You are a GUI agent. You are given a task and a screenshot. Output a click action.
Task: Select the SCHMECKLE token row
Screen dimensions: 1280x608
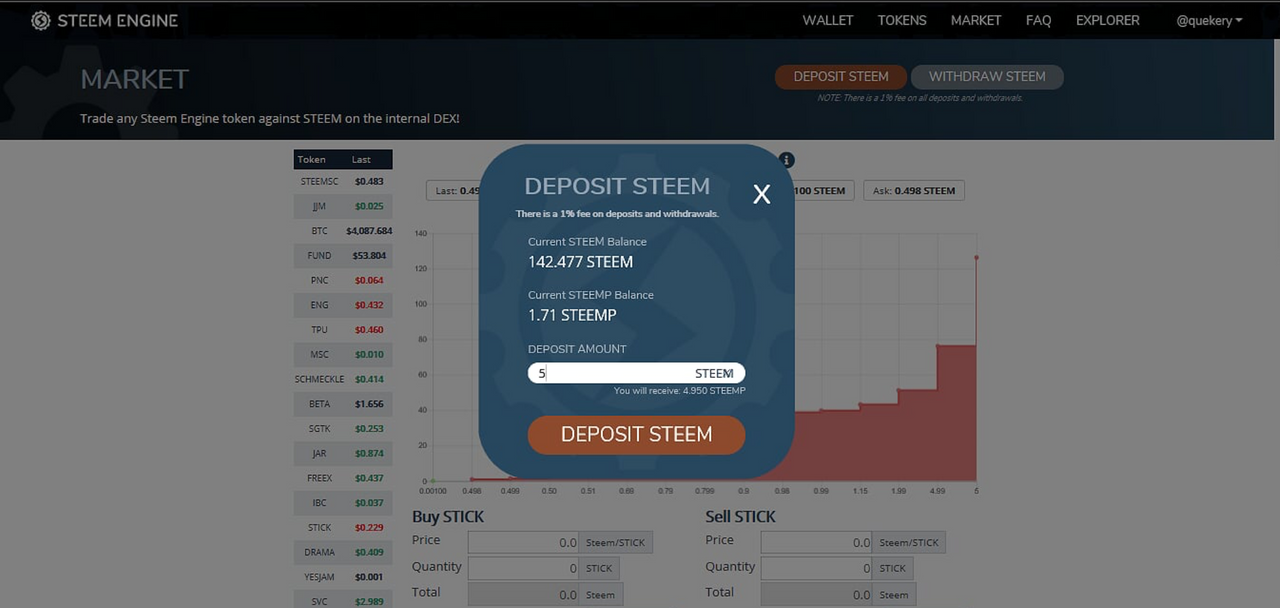coord(343,380)
